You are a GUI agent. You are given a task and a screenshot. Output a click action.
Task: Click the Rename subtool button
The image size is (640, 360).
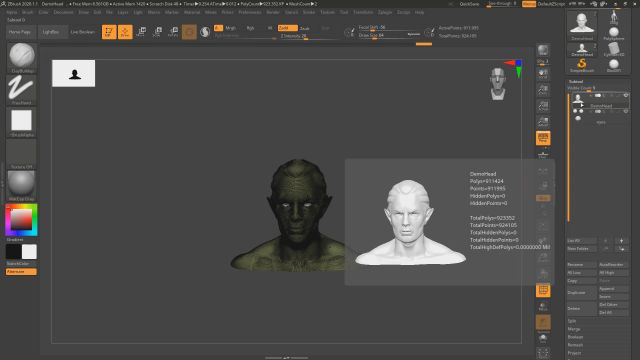(x=582, y=264)
